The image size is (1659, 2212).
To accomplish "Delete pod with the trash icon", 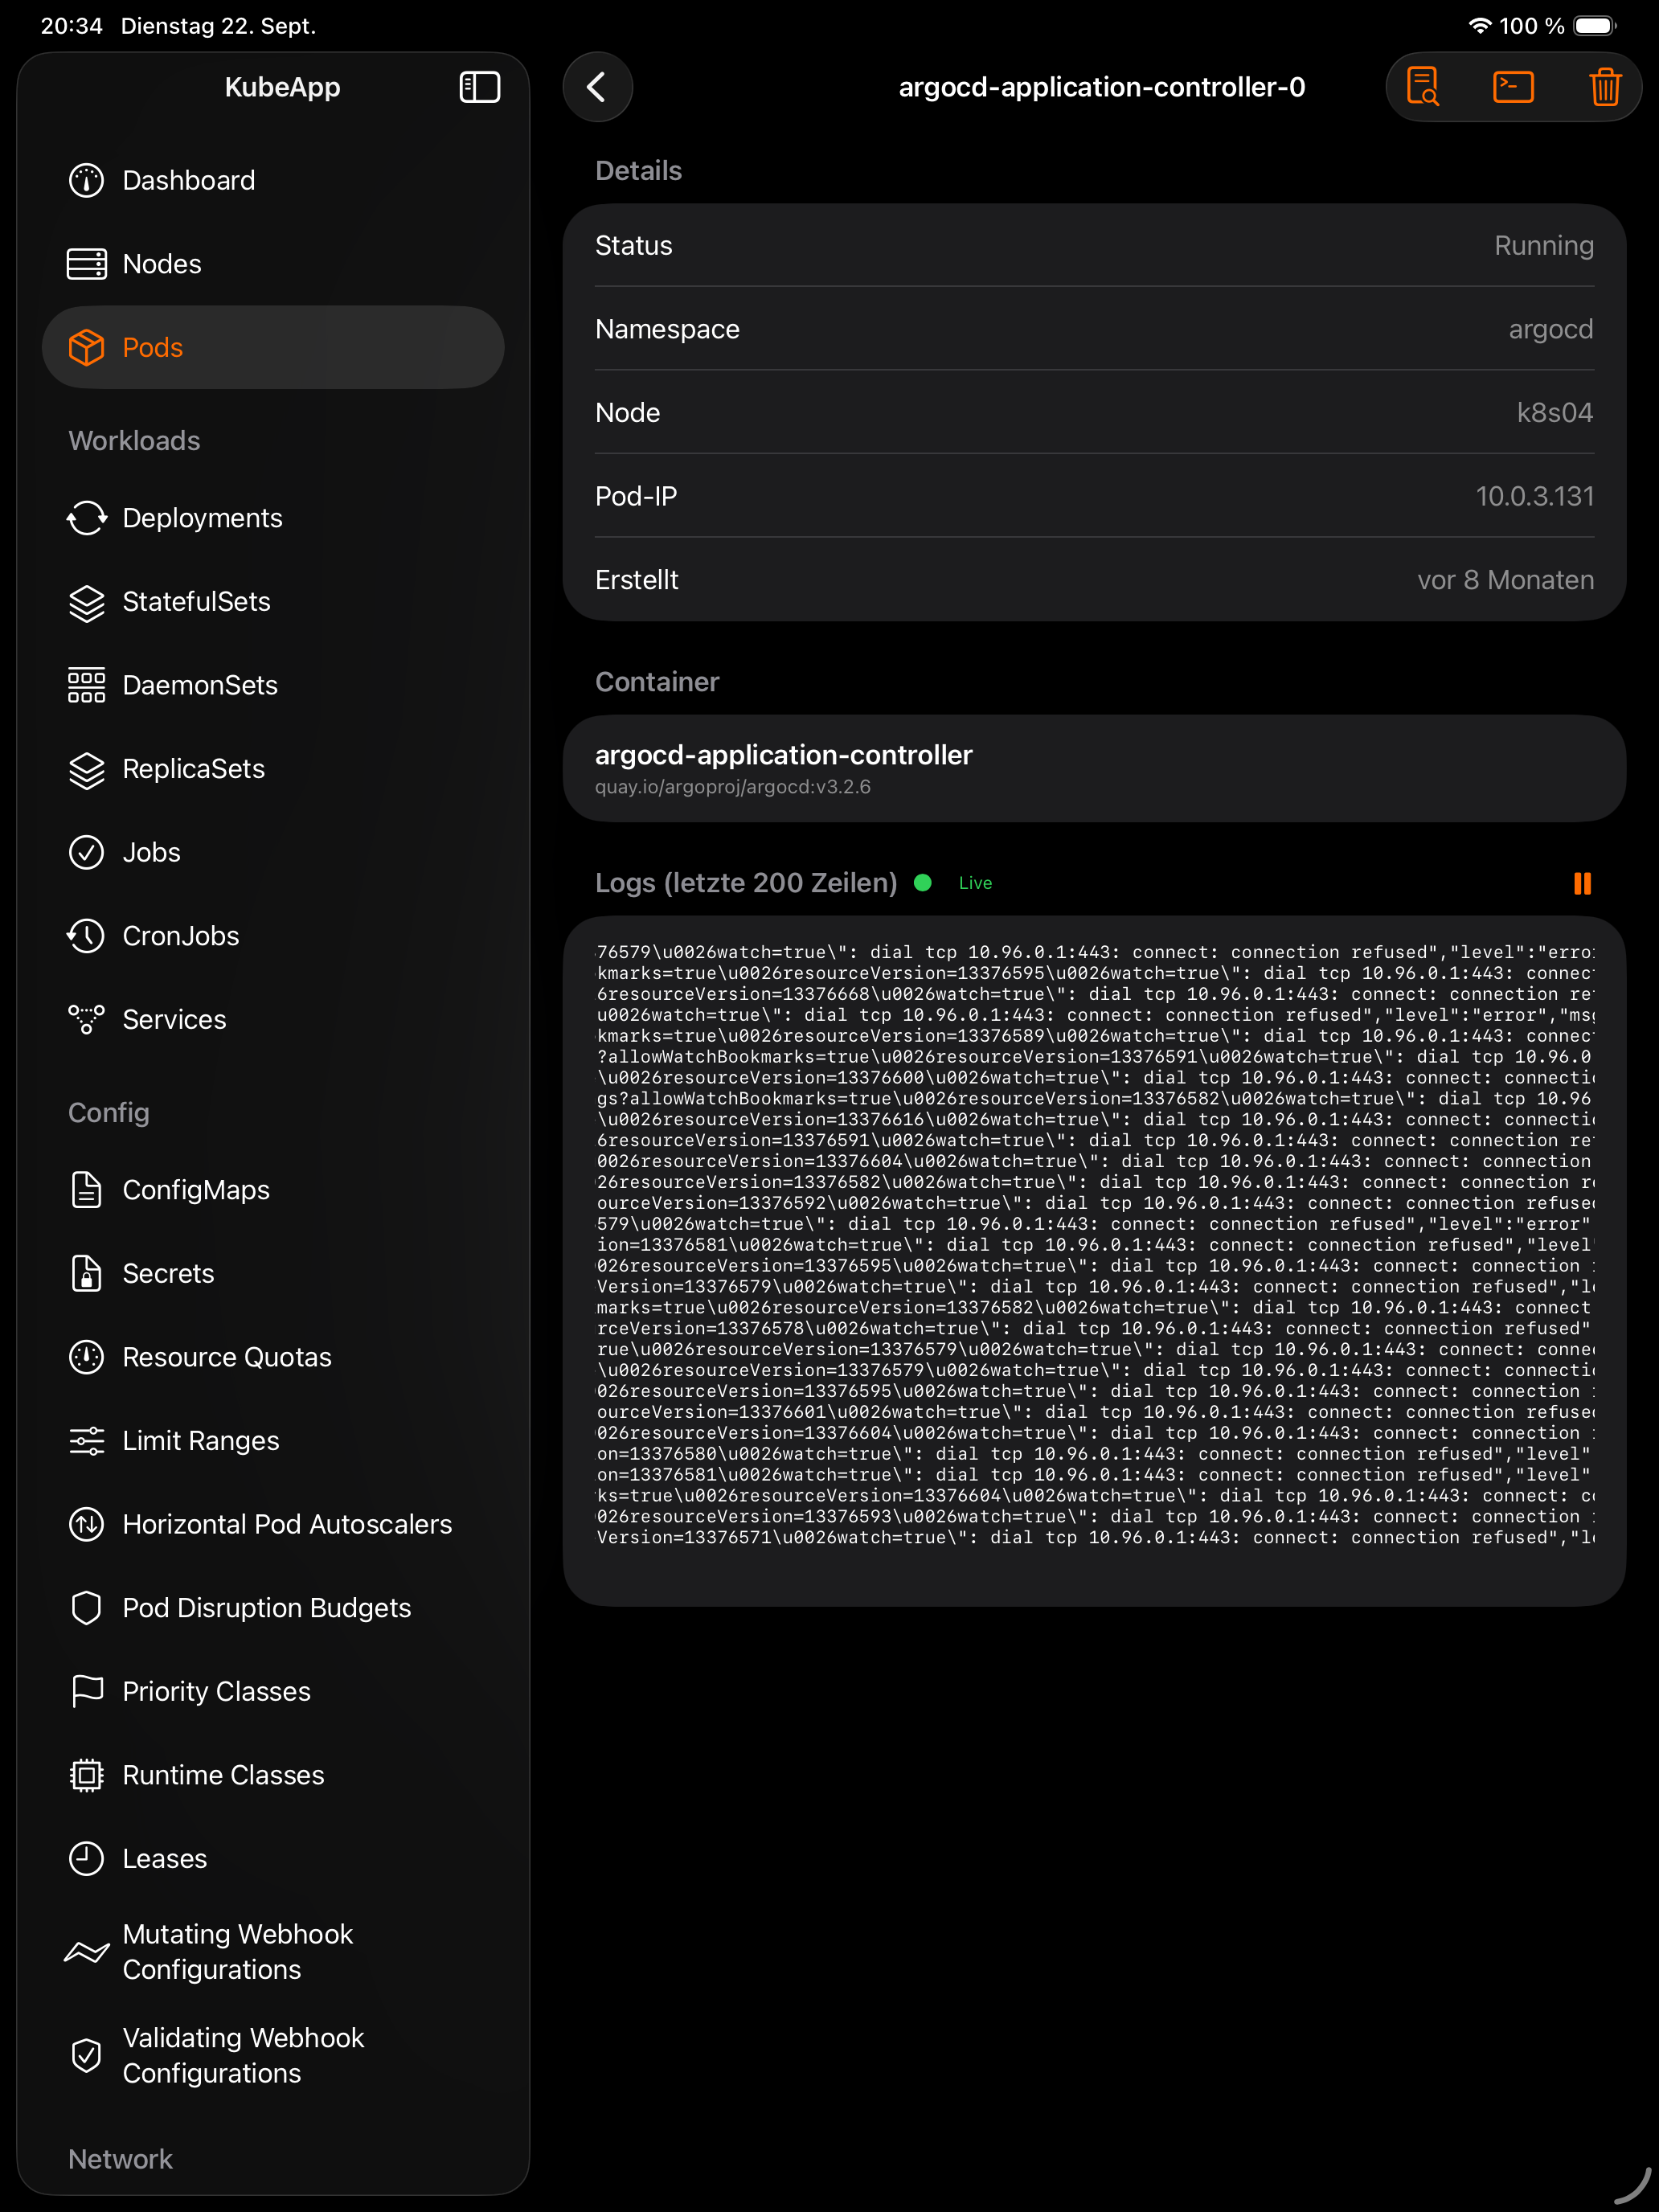I will 1604,87.
